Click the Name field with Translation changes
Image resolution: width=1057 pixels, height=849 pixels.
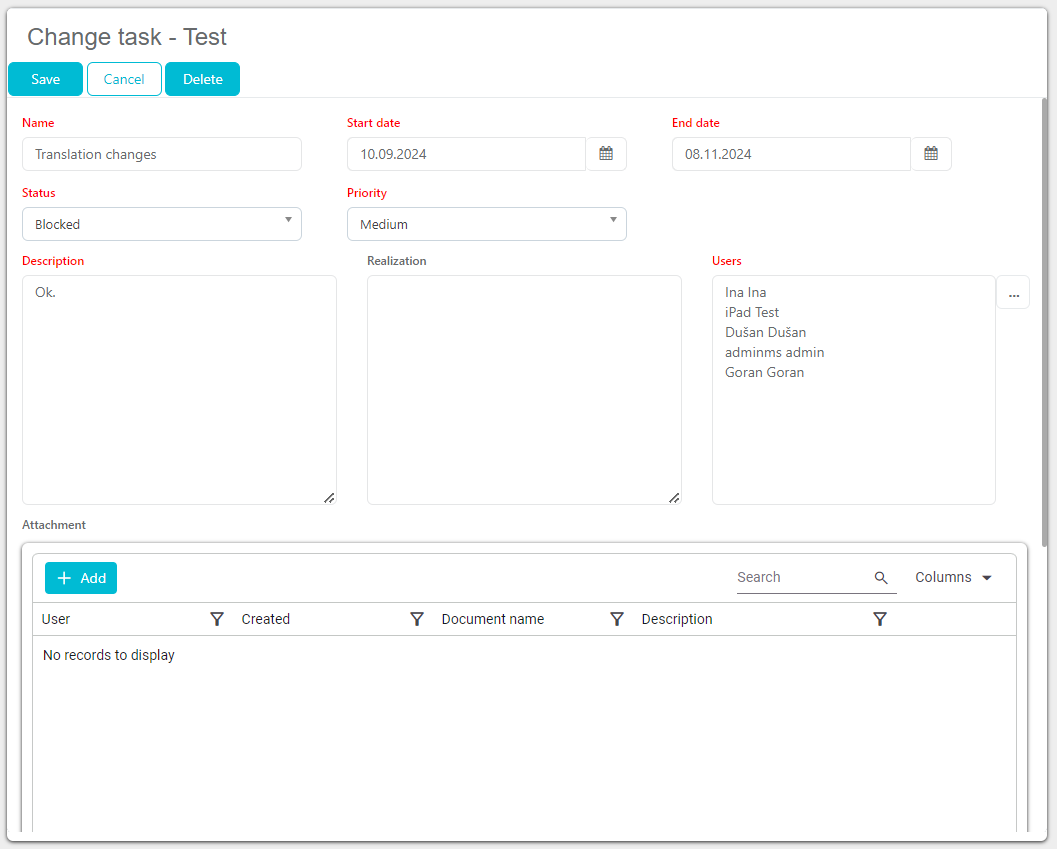162,154
